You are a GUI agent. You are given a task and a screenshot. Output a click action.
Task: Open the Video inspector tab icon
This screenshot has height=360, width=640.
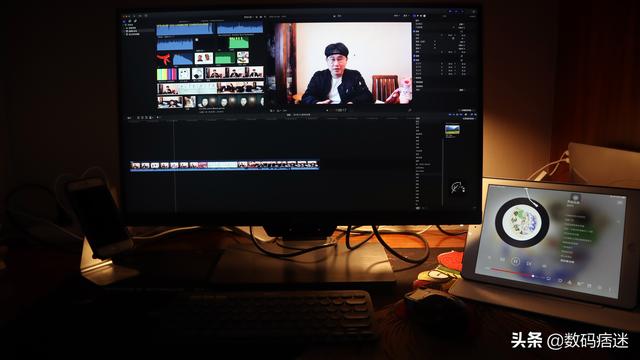[x=414, y=16]
